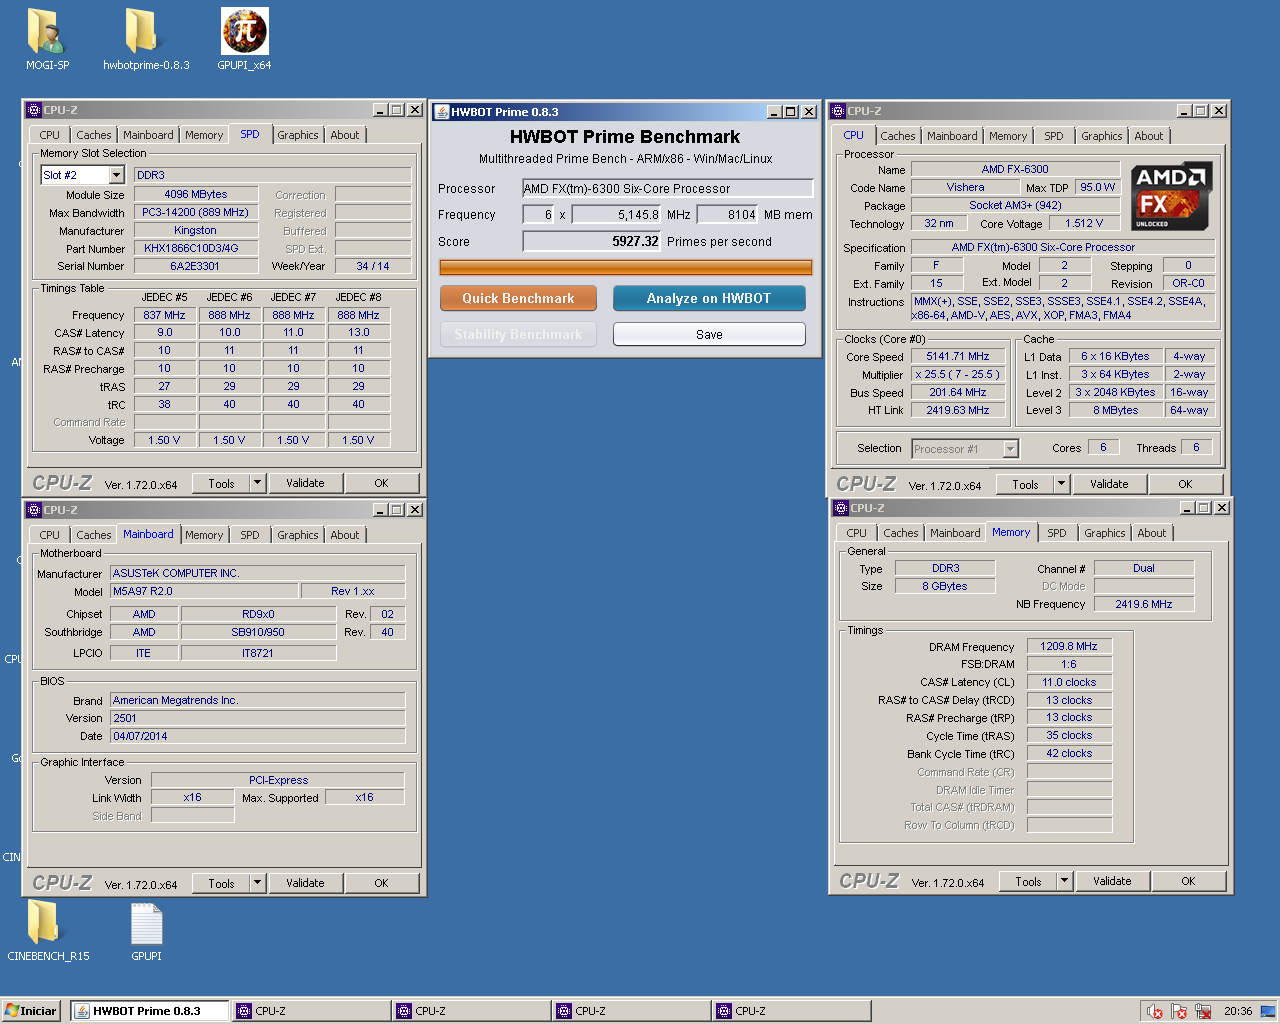Expand the Tools dropdown arrow in CPU window
Viewport: 1280px width, 1024px height.
(x=1061, y=484)
